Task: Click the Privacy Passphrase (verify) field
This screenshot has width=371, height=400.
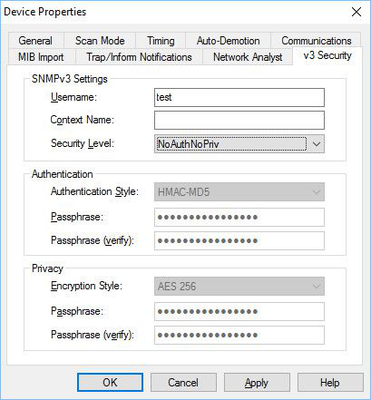Action: [239, 335]
